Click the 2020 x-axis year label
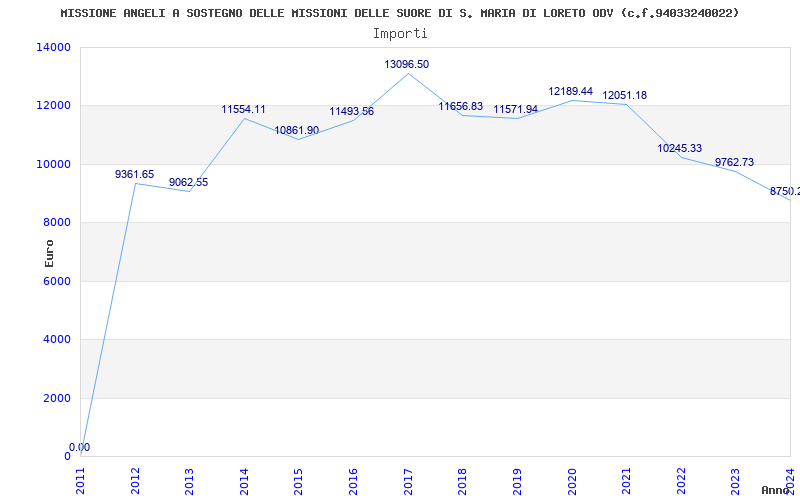Viewport: 800px width, 500px height. click(571, 481)
